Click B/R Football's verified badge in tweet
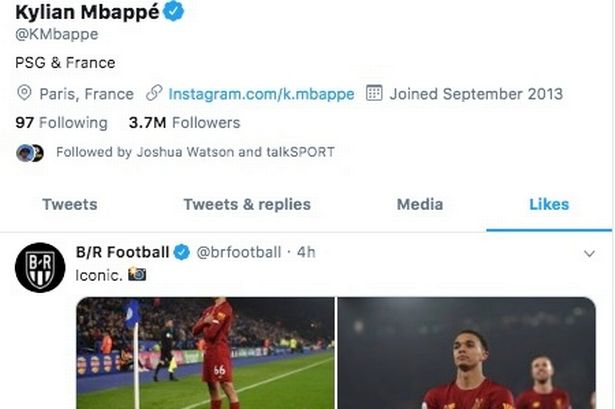 pyautogui.click(x=181, y=252)
